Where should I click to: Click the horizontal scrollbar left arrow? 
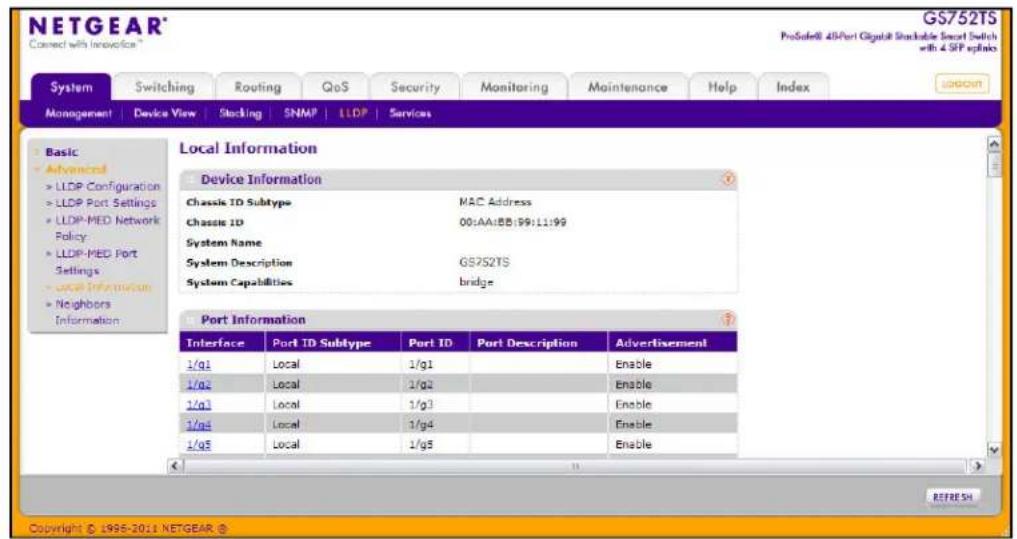[x=174, y=466]
